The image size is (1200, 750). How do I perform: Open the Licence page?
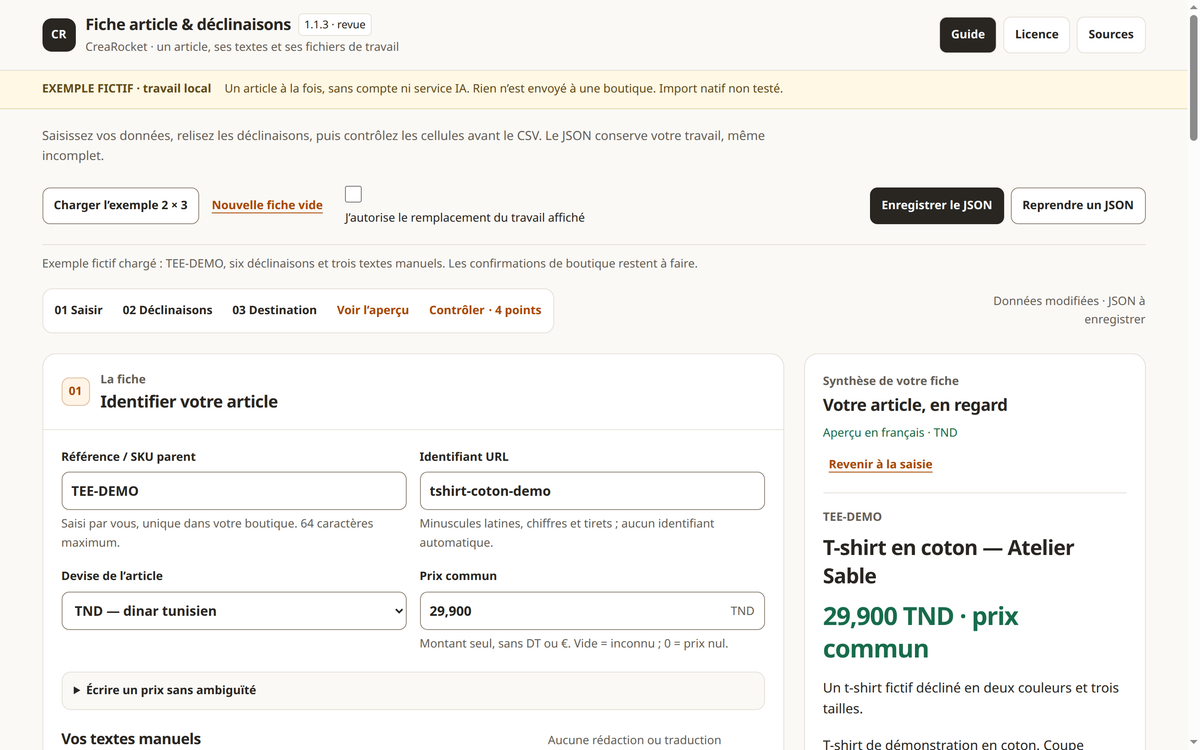point(1037,34)
